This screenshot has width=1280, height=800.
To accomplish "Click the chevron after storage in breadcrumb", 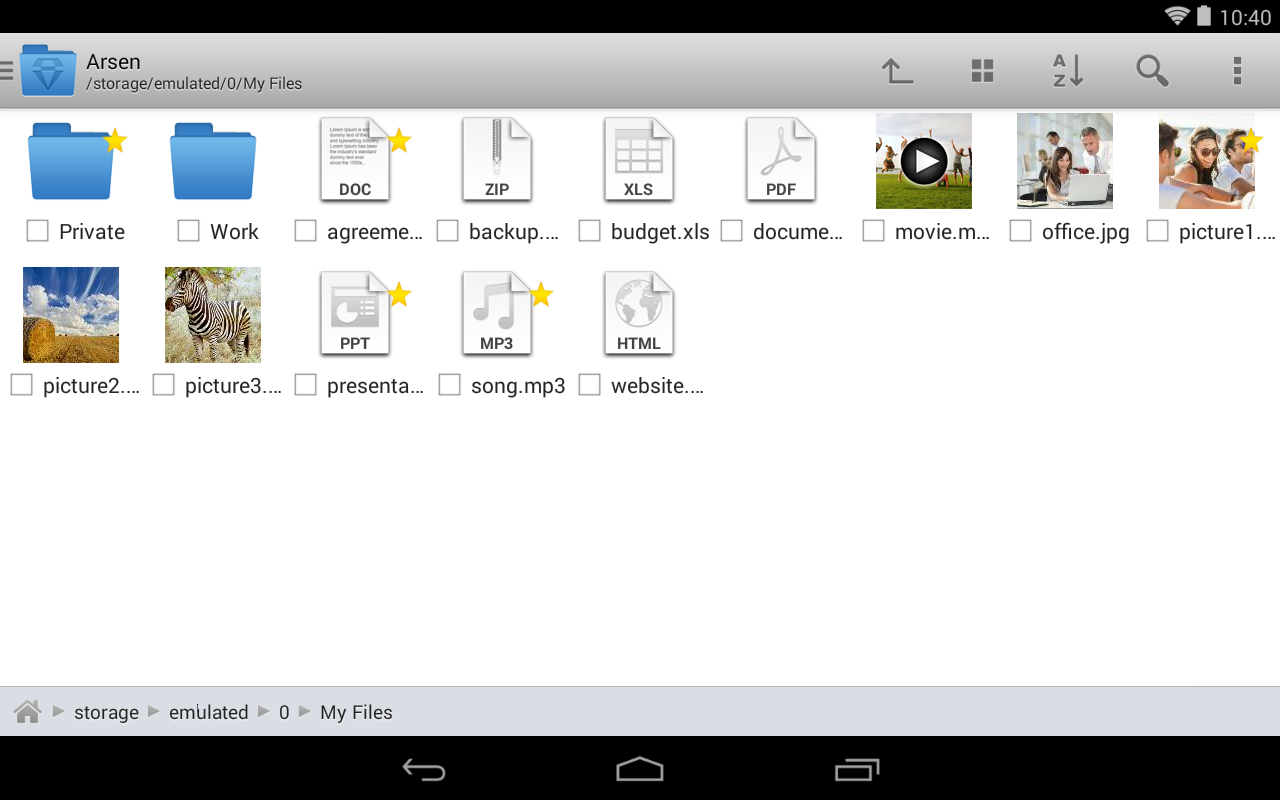I will pyautogui.click(x=153, y=711).
